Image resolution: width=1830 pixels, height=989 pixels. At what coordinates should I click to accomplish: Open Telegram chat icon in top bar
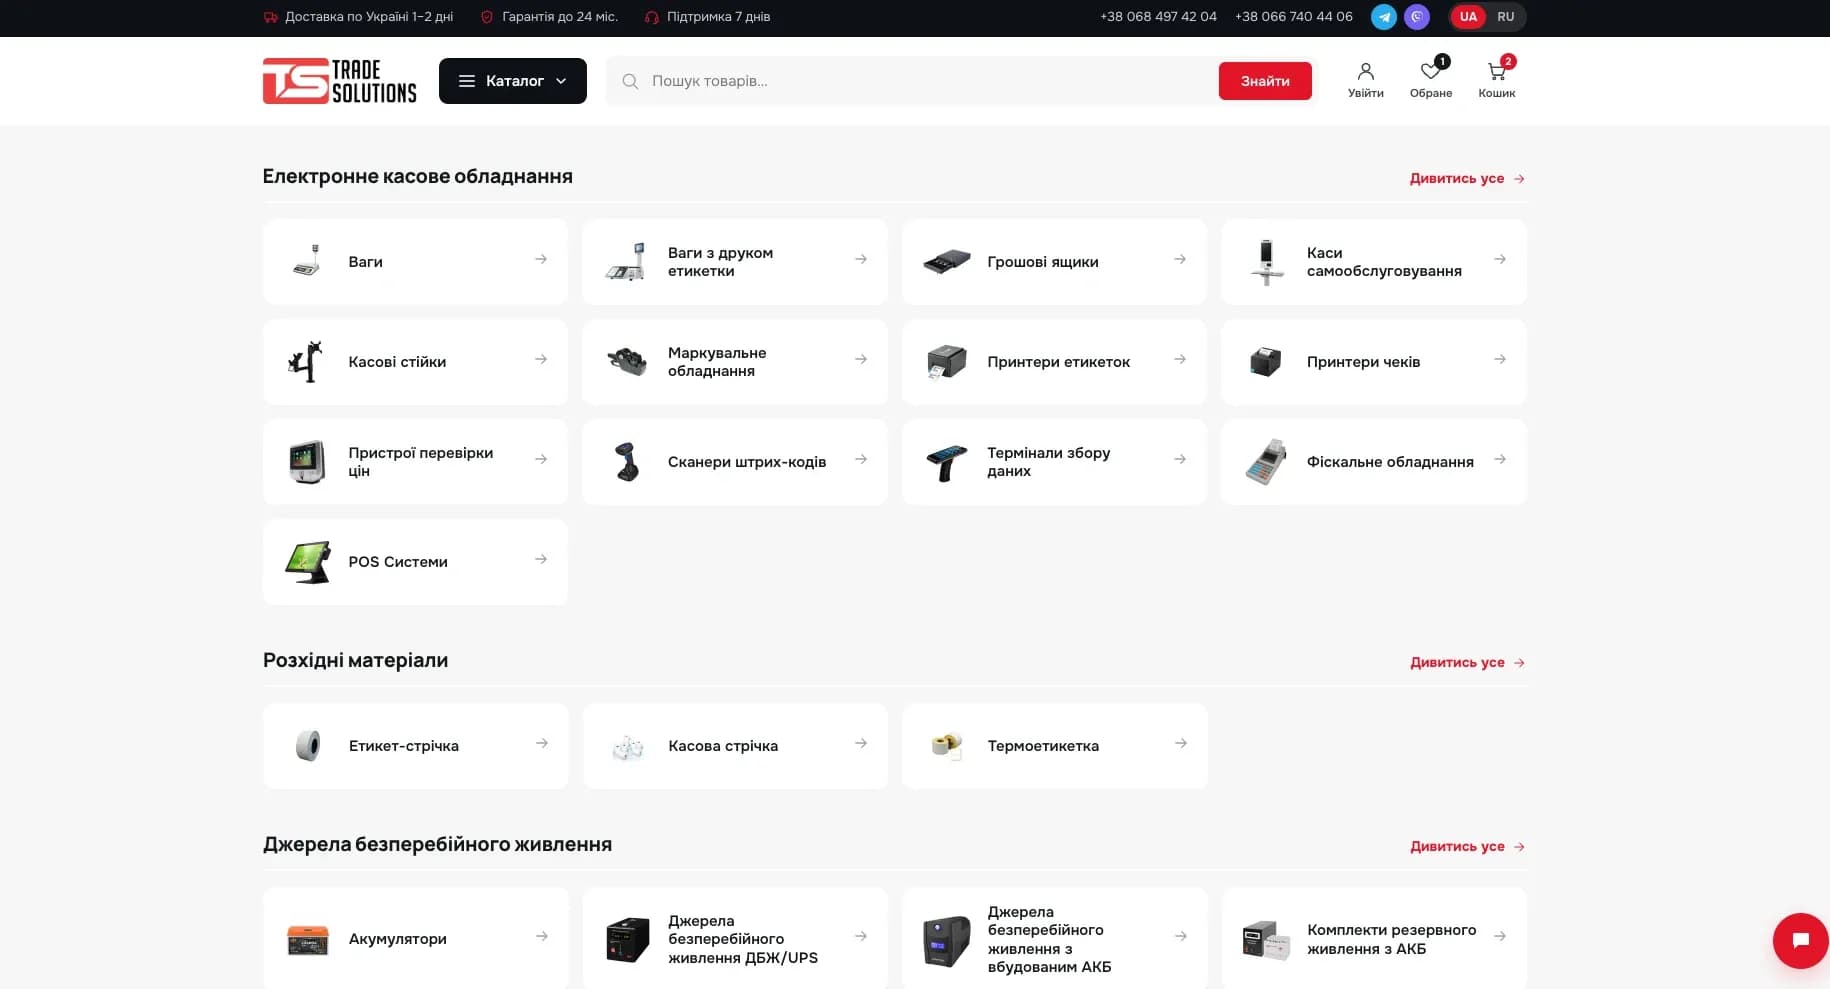1384,17
